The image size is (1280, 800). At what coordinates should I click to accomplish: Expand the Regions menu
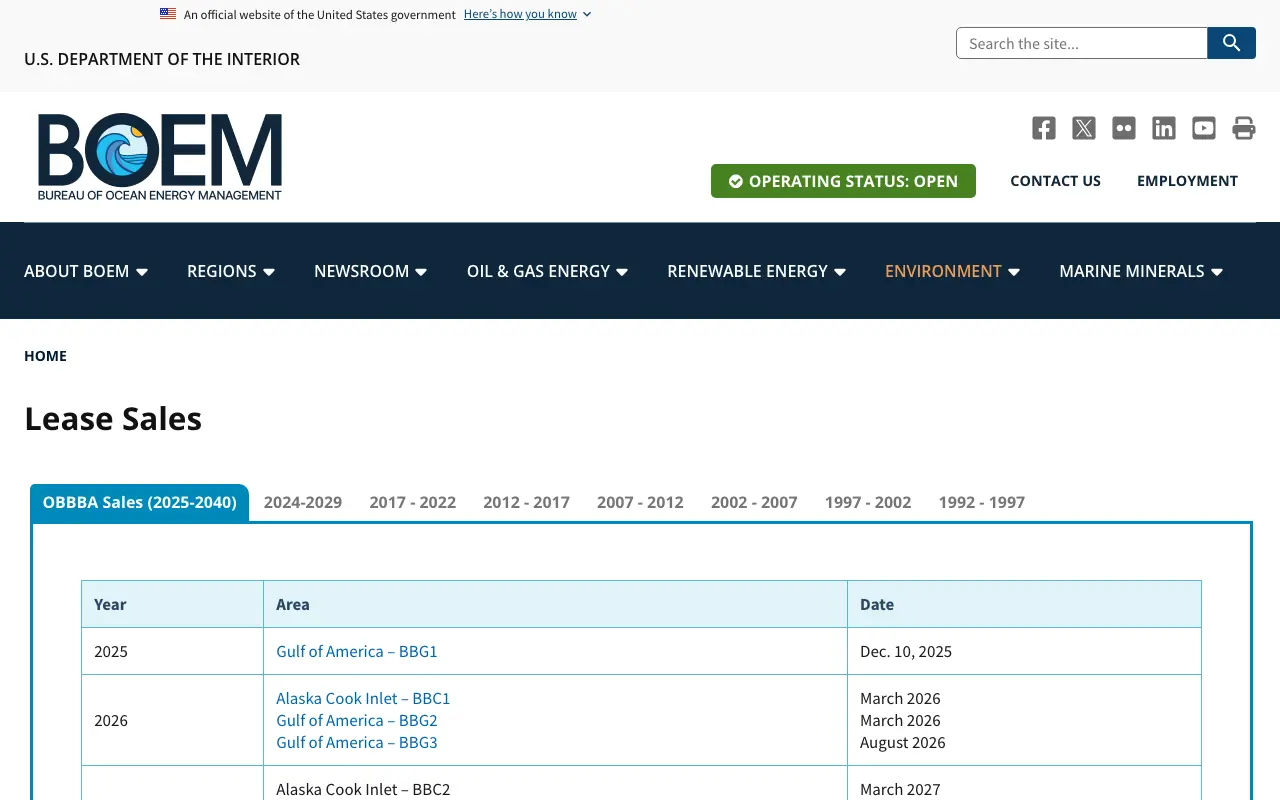[231, 271]
